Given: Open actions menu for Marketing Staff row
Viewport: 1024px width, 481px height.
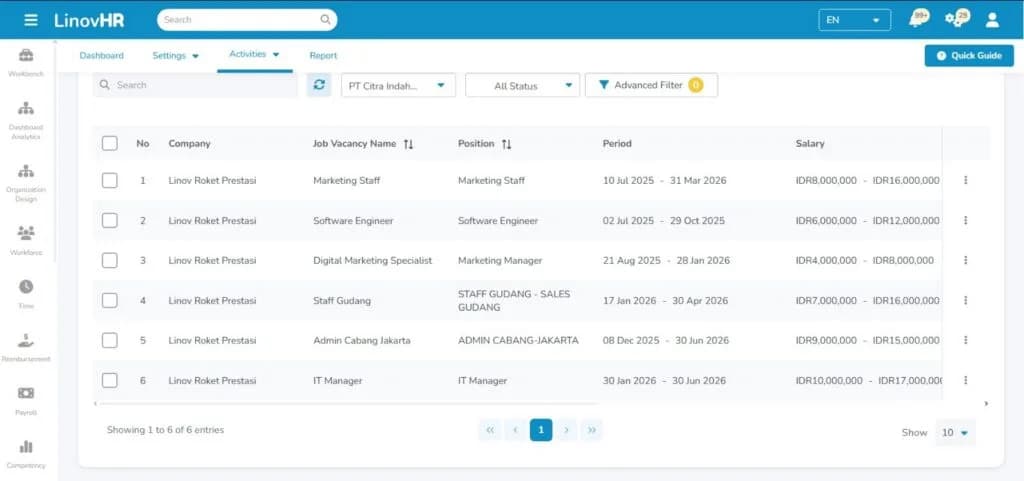Looking at the screenshot, I should pyautogui.click(x=965, y=180).
